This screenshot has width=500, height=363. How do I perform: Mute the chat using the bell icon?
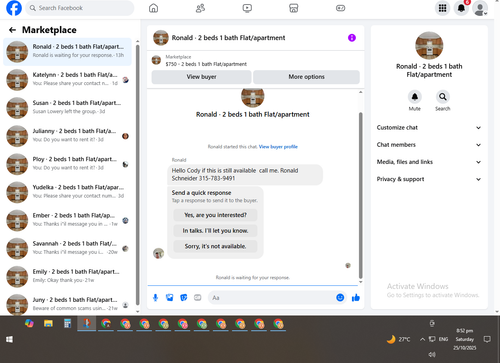[x=415, y=97]
